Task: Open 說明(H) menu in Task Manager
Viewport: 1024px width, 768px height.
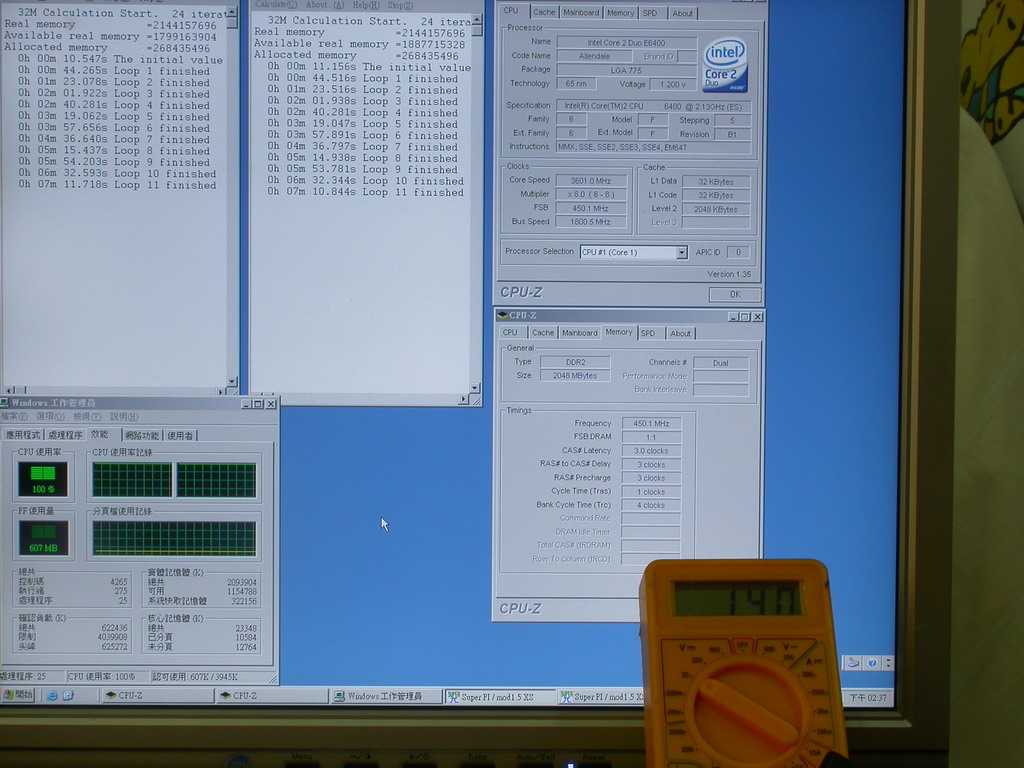Action: point(124,417)
